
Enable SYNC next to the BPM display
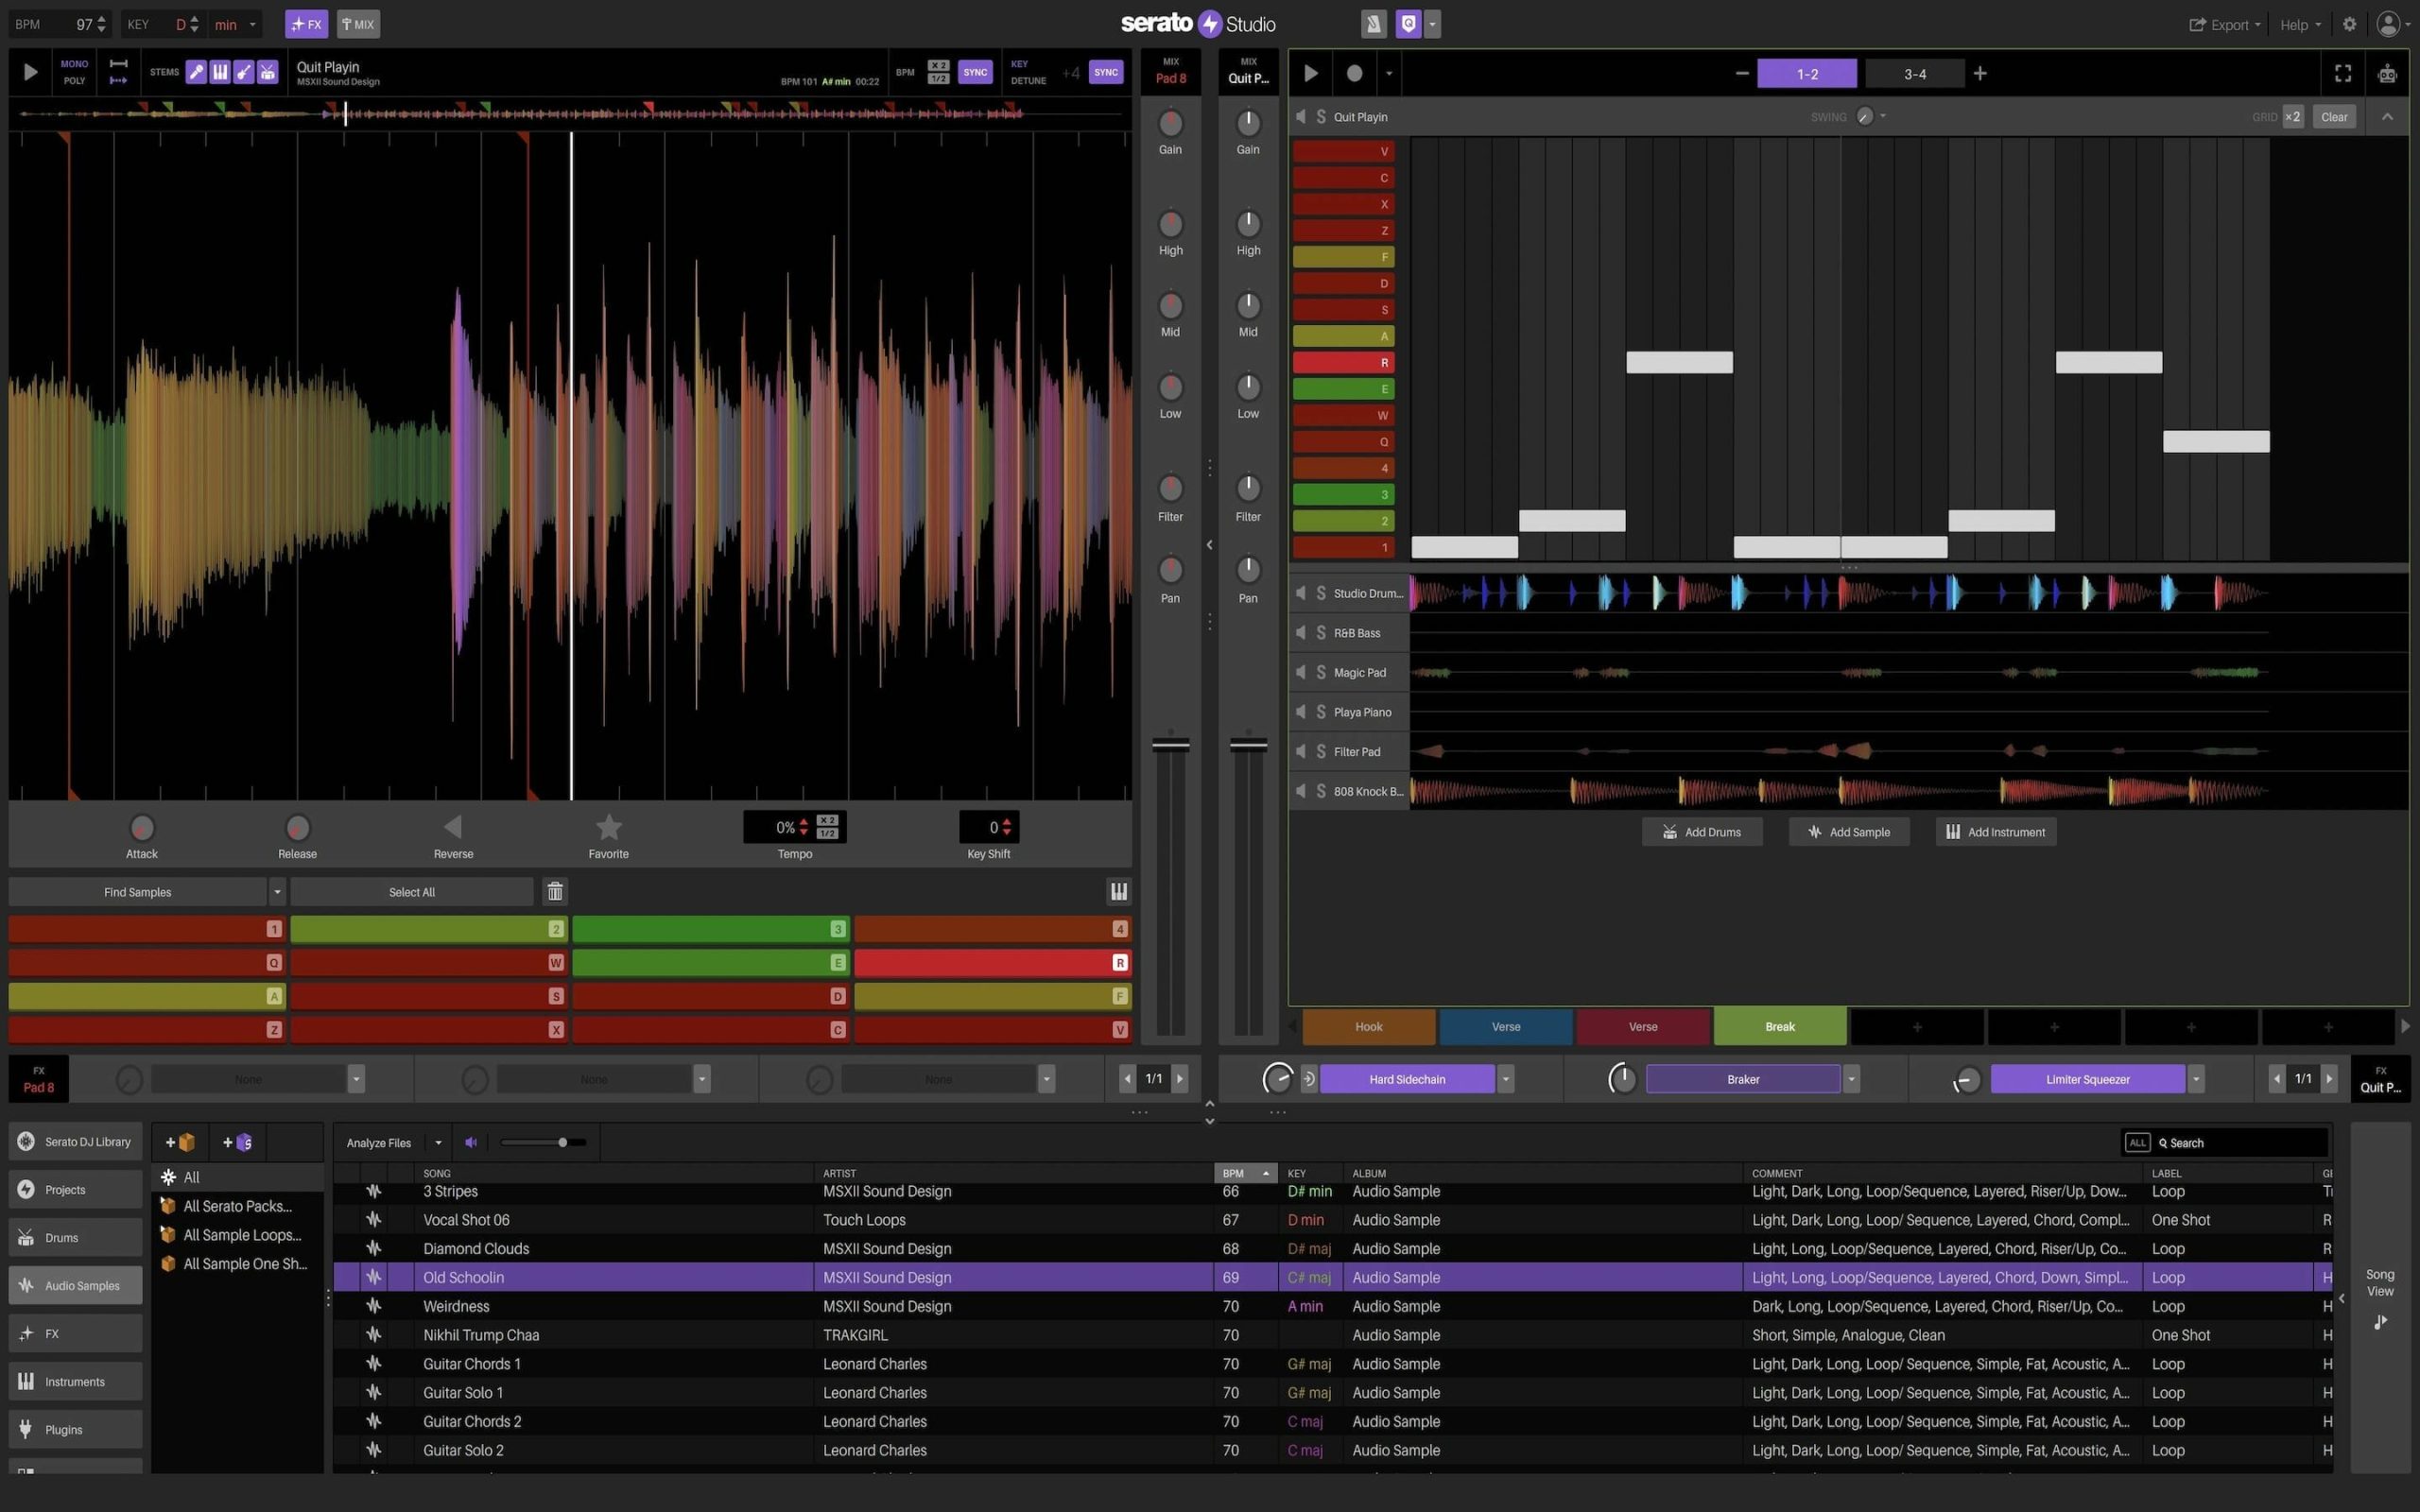(976, 71)
